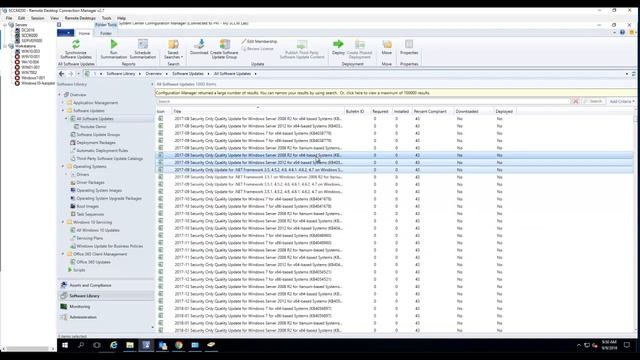The image size is (640, 360).
Task: Select Windows7-001 workstation in connection tree
Action: [33, 78]
